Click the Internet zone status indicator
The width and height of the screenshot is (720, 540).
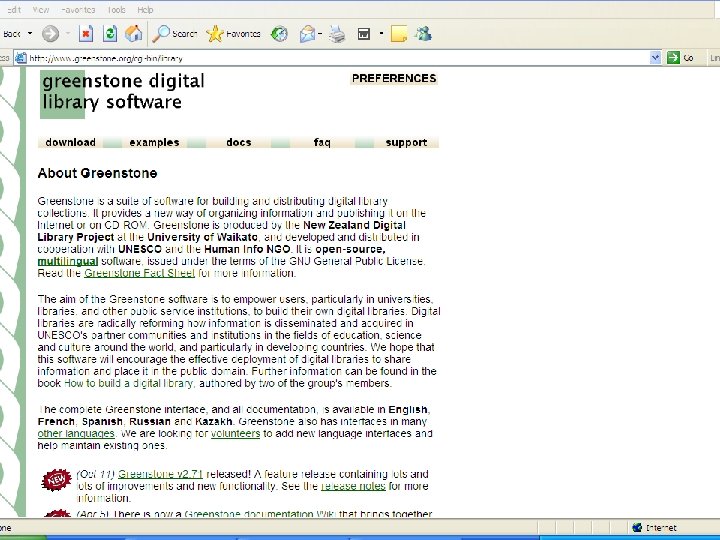(655, 528)
